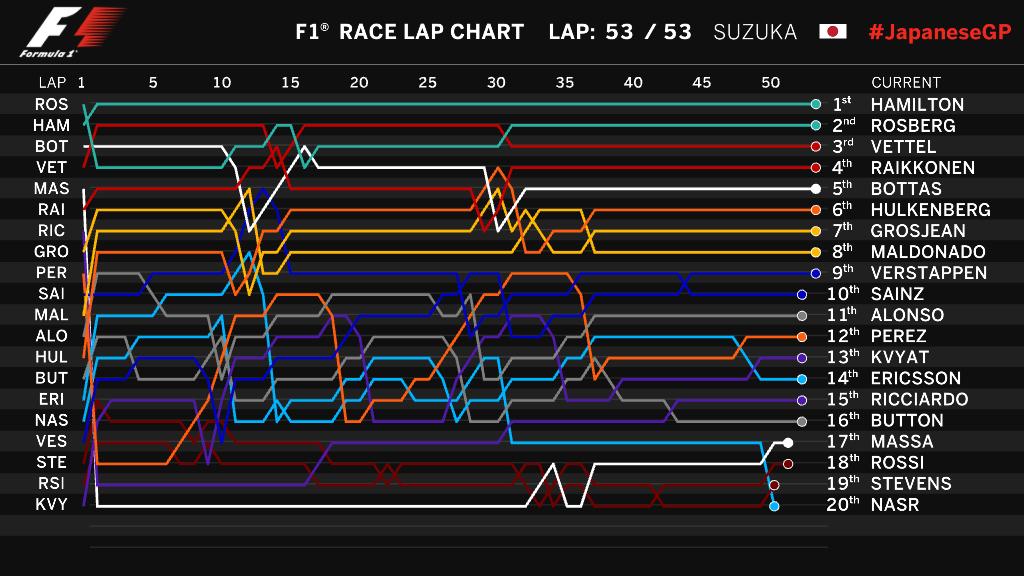Click lap 15 on the axis
This screenshot has width=1024, height=576.
[x=290, y=83]
